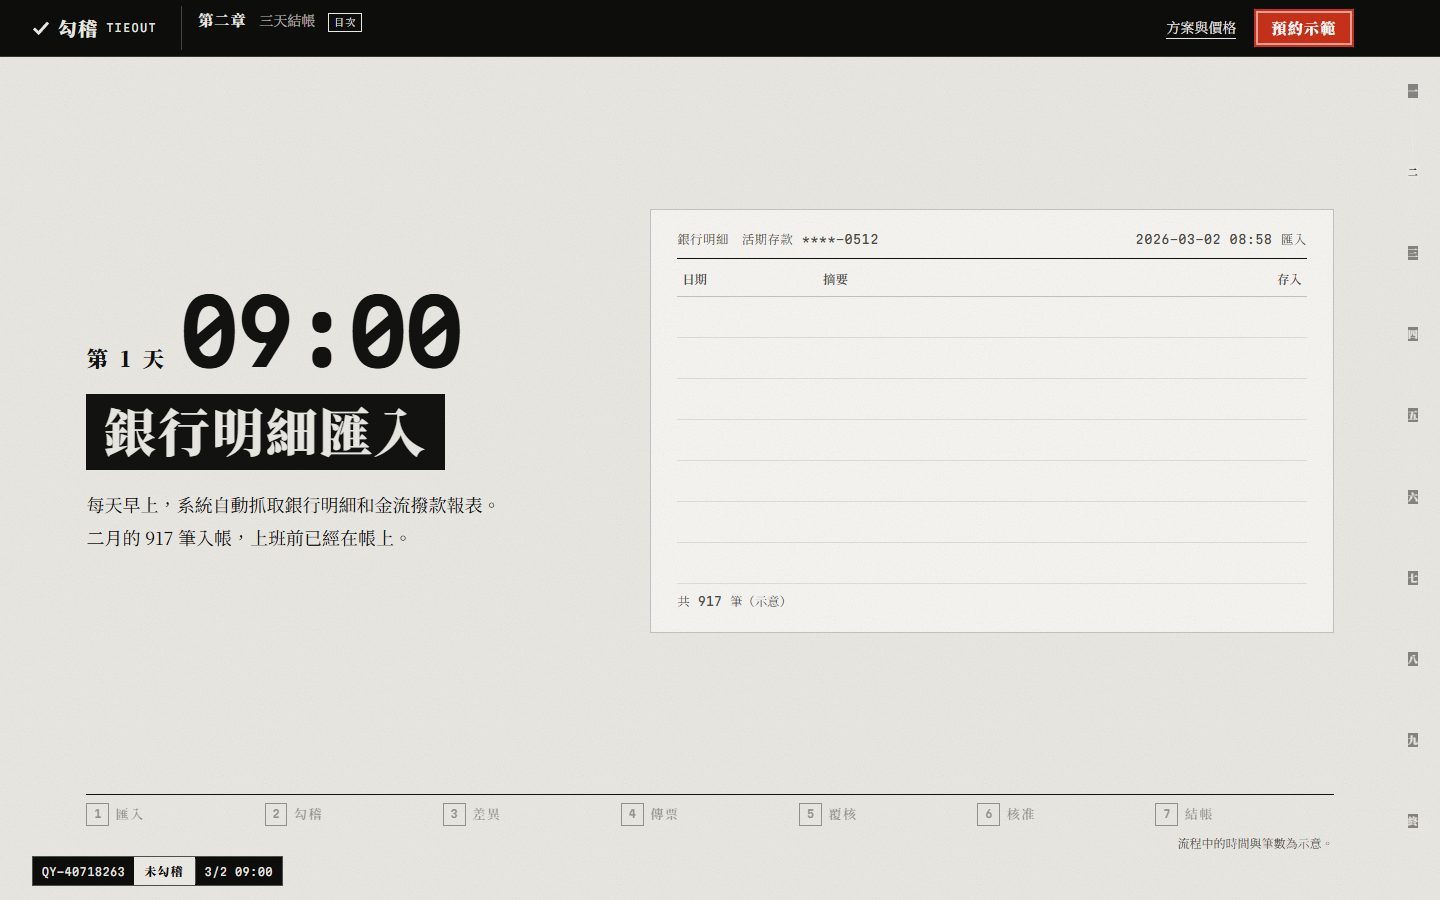This screenshot has width=1440, height=900.
Task: Click the large 09:00 clock display
Action: point(321,331)
